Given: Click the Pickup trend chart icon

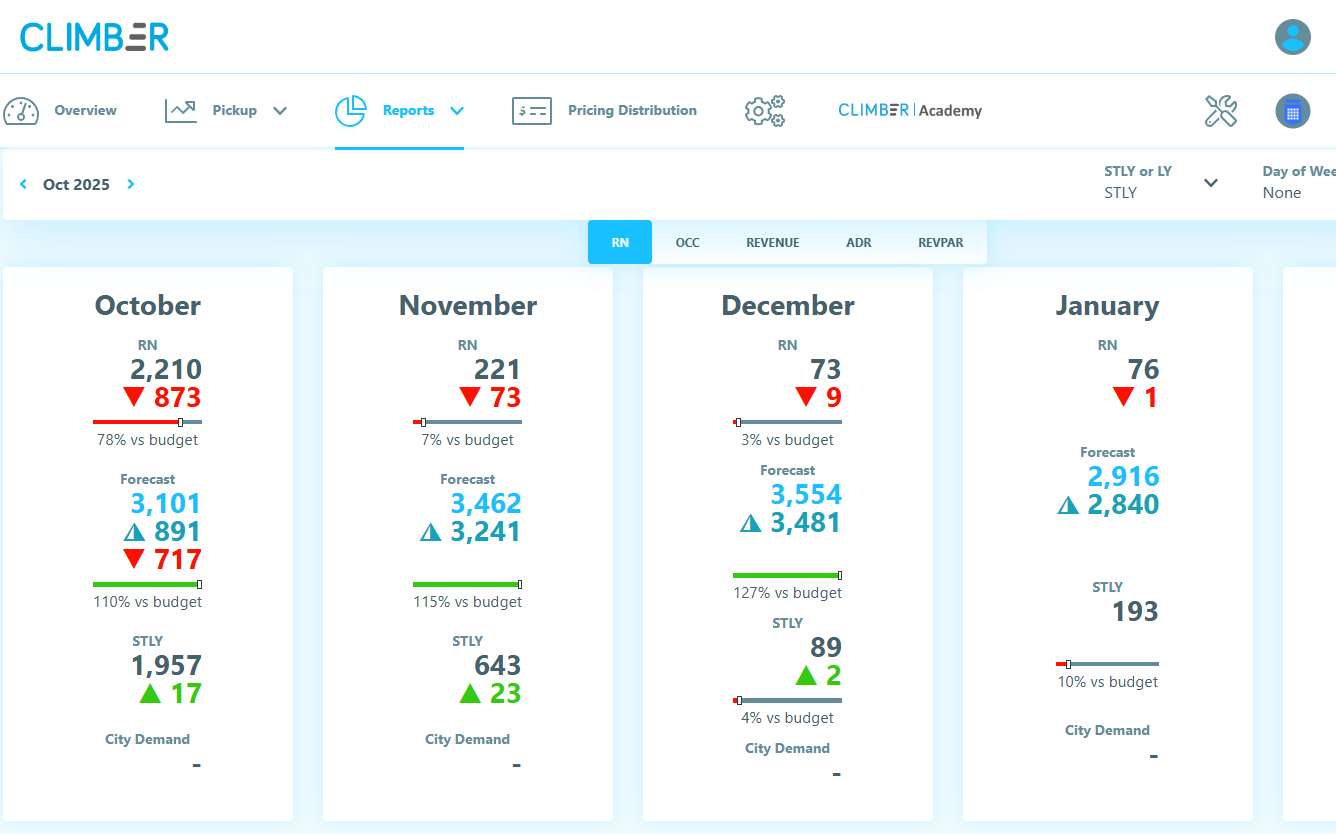Looking at the screenshot, I should 181,111.
